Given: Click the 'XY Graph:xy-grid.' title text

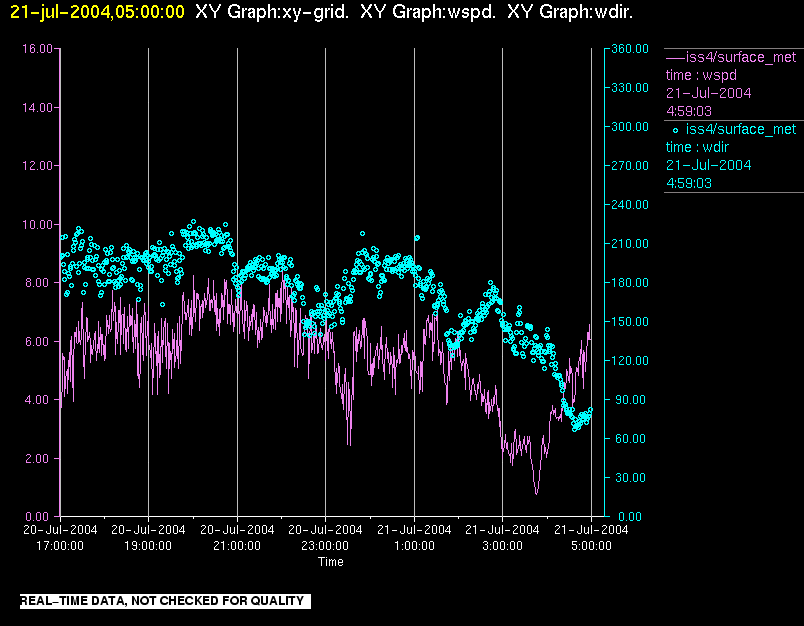Looking at the screenshot, I should click(x=272, y=12).
